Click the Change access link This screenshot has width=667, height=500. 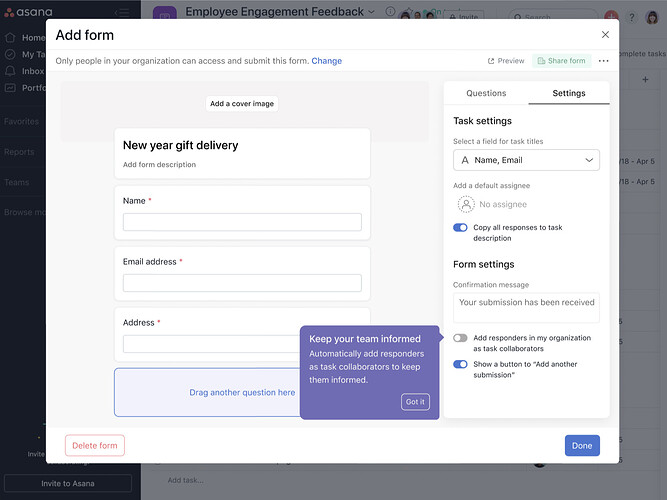(x=326, y=61)
